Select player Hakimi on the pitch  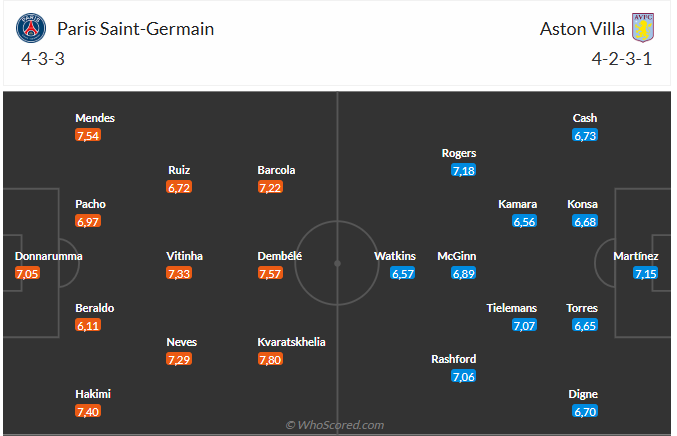pyautogui.click(x=92, y=394)
